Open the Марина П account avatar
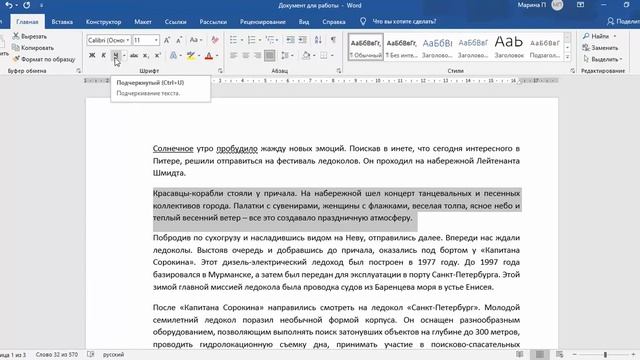 pyautogui.click(x=557, y=5)
